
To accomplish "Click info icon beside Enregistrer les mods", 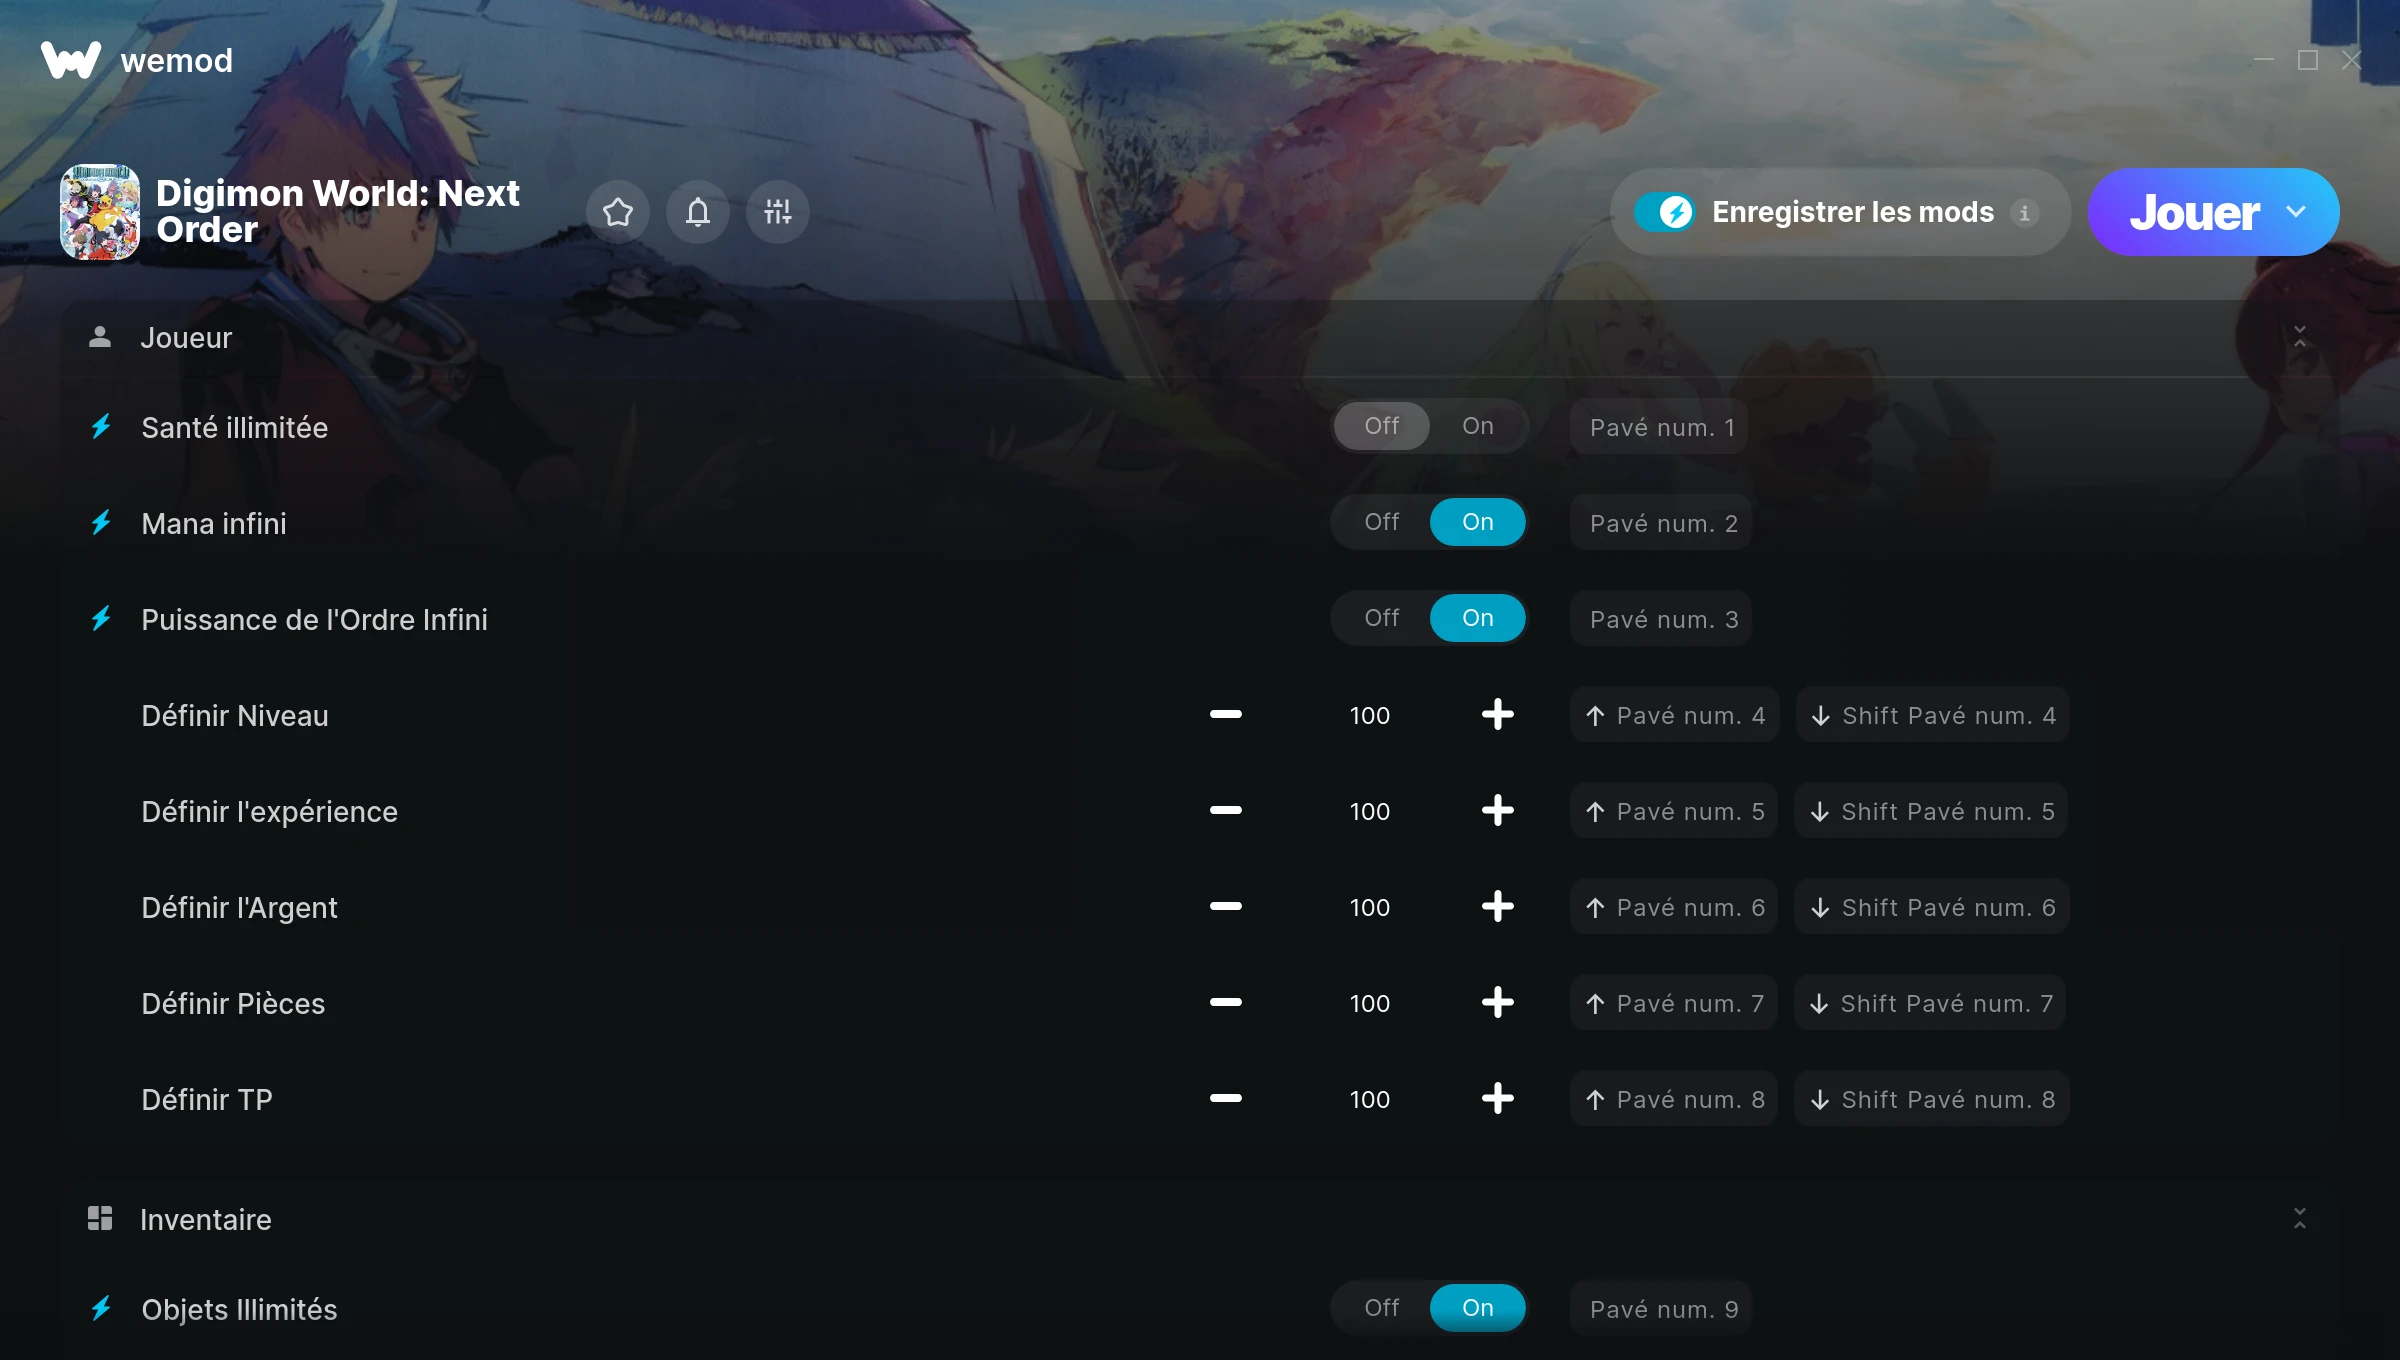I will coord(2024,213).
